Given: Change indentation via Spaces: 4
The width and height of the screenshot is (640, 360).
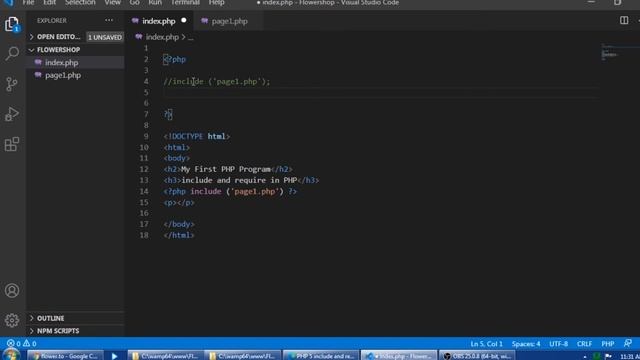Looking at the screenshot, I should point(526,344).
